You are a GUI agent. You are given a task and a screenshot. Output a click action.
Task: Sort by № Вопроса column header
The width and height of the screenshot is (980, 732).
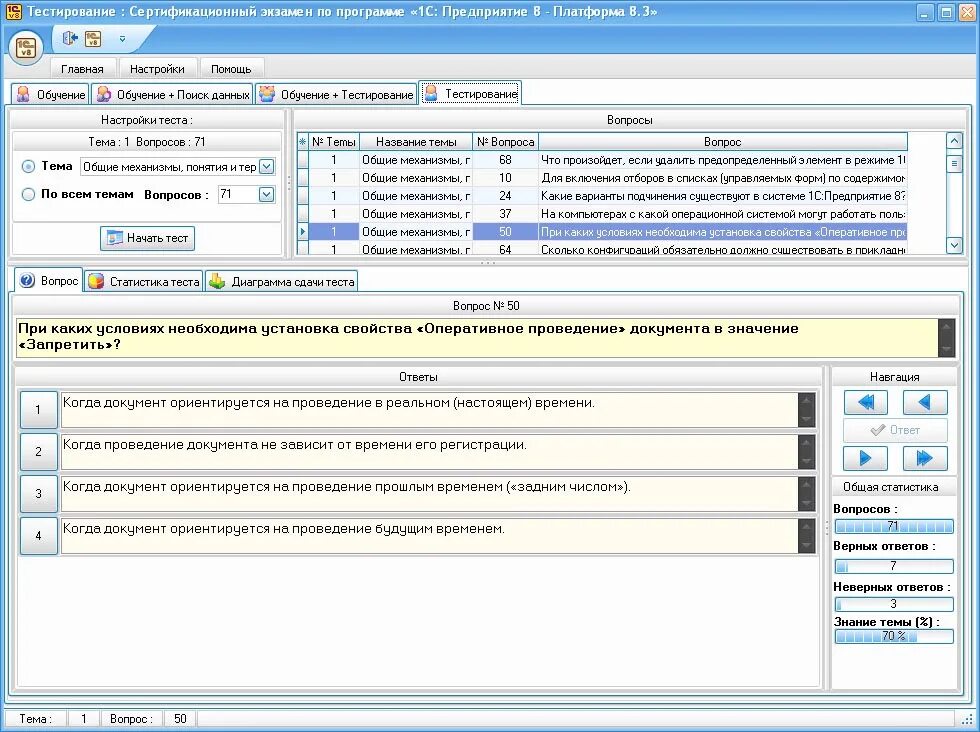pyautogui.click(x=505, y=142)
